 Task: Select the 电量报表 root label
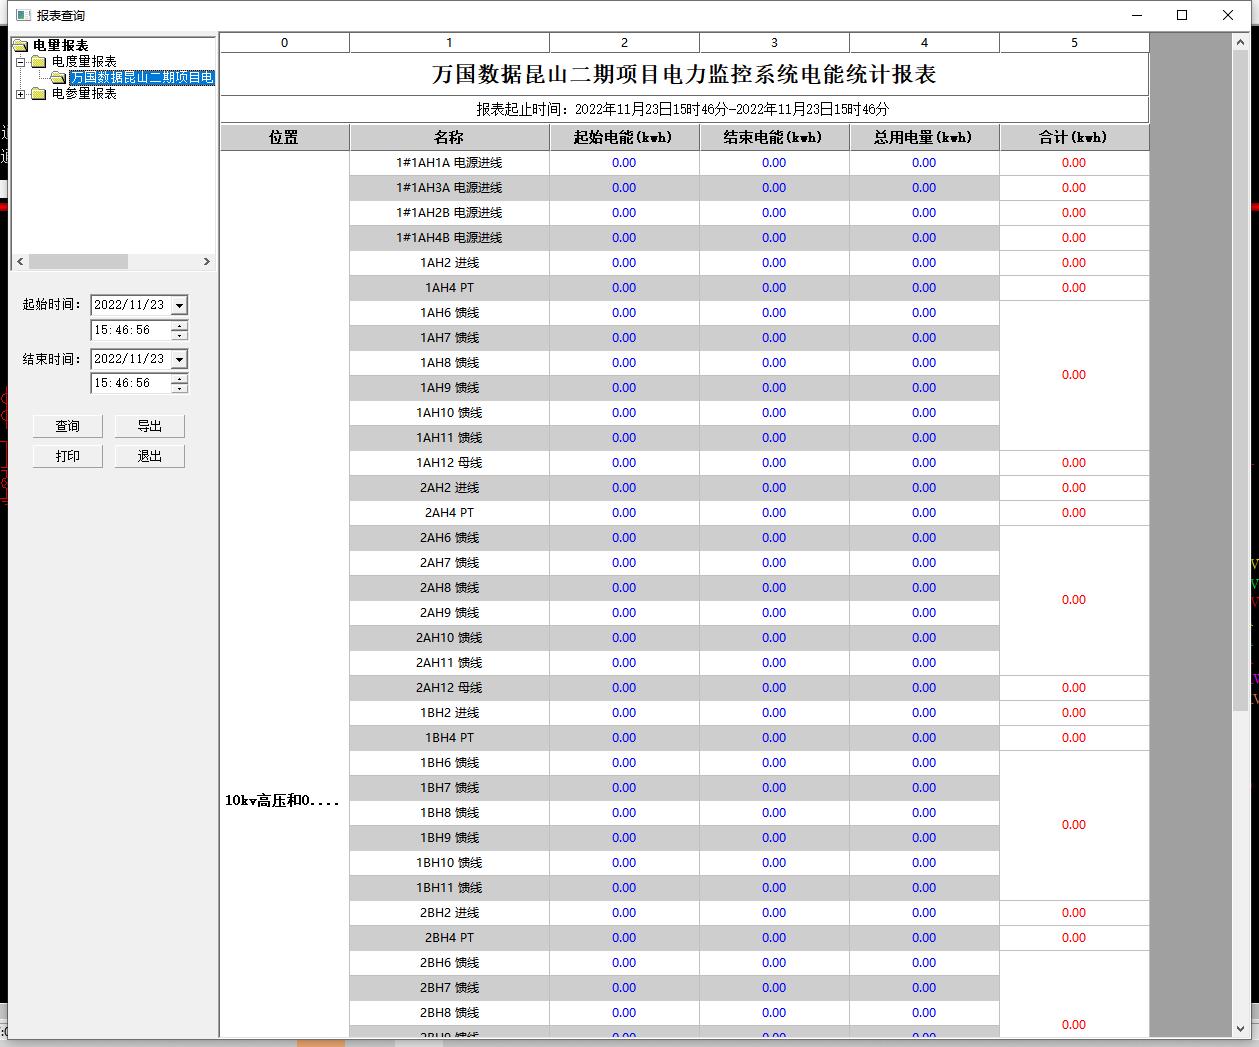tap(60, 45)
